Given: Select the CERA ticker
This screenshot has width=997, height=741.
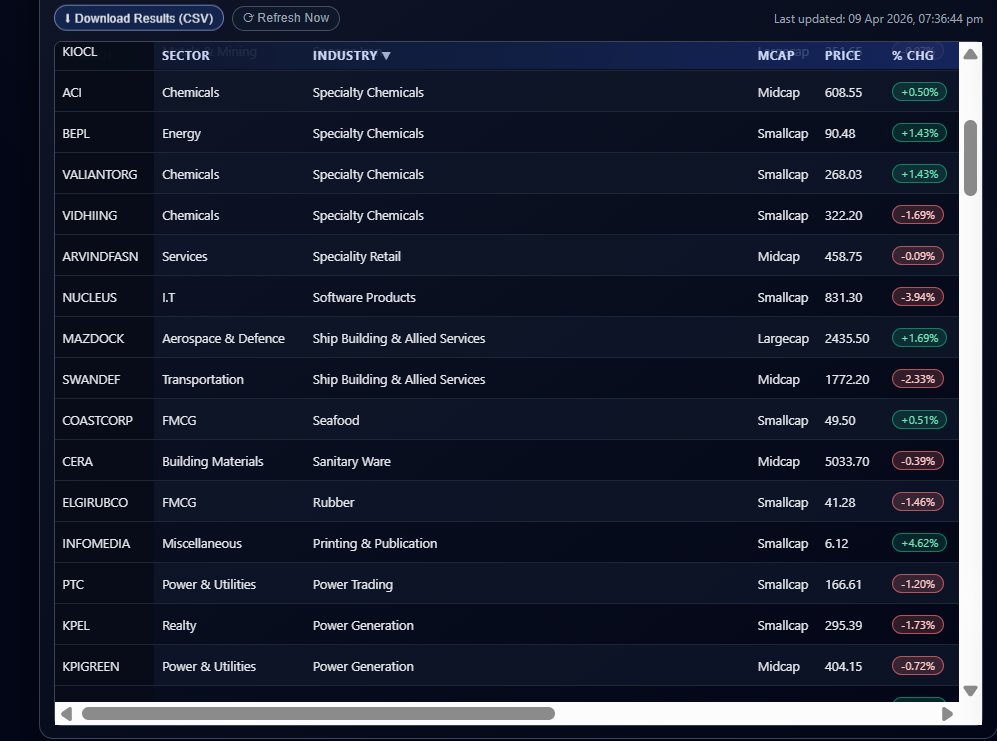Looking at the screenshot, I should click(77, 462).
